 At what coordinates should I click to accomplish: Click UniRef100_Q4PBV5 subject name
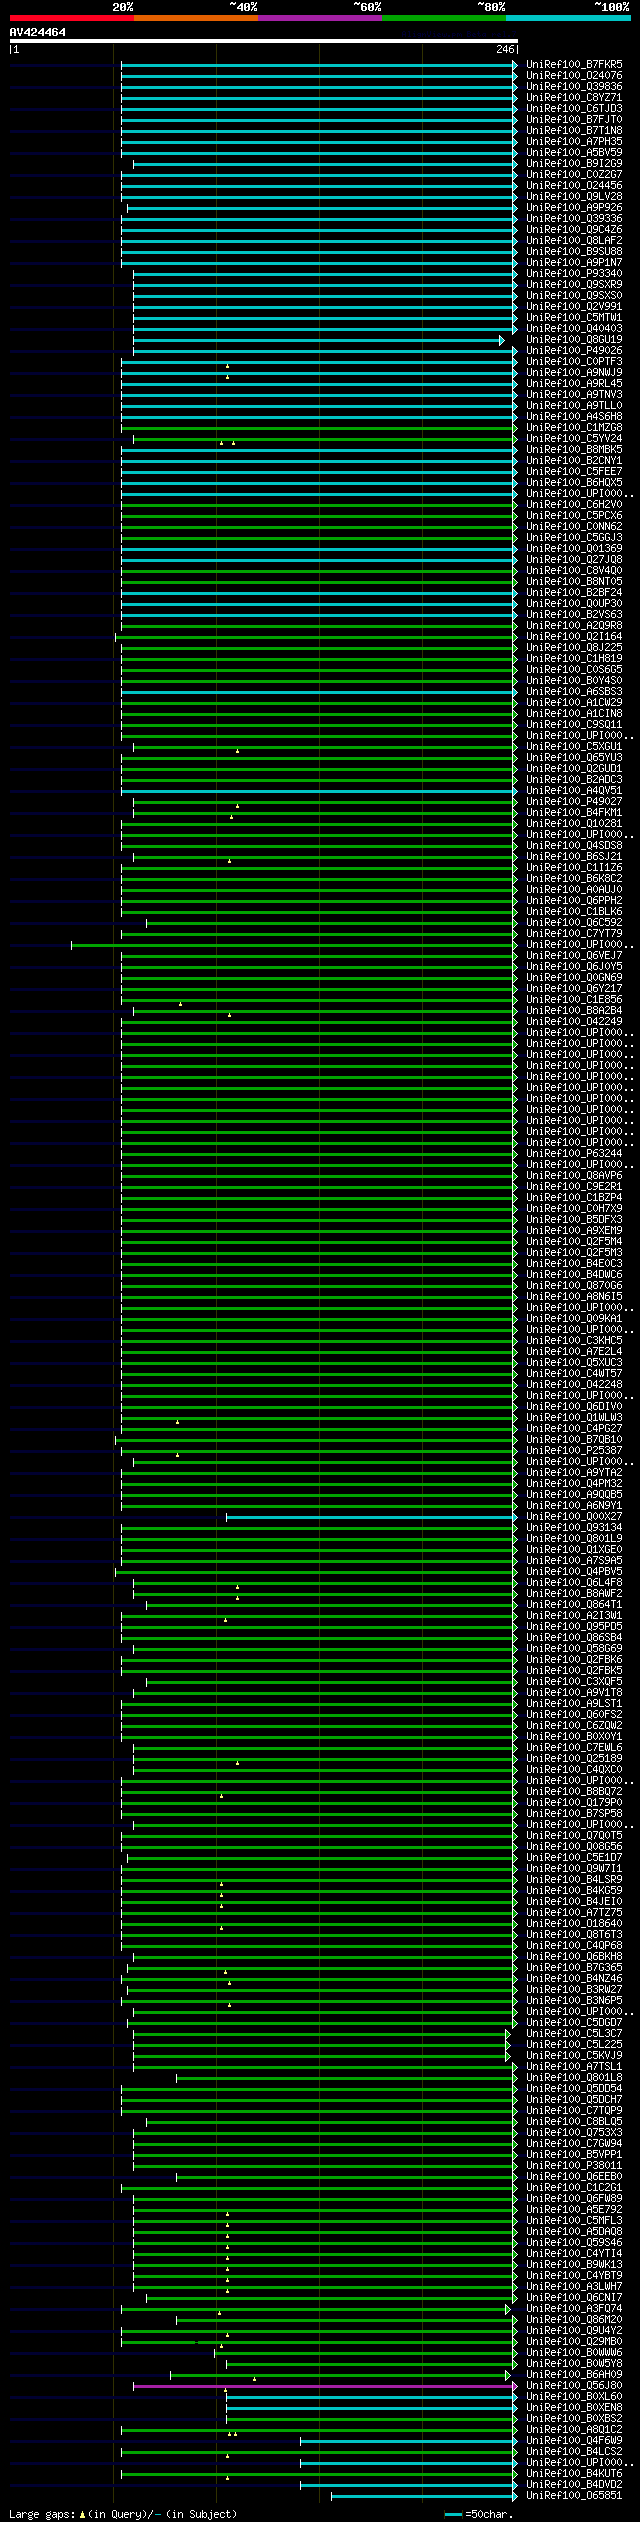pyautogui.click(x=574, y=1572)
